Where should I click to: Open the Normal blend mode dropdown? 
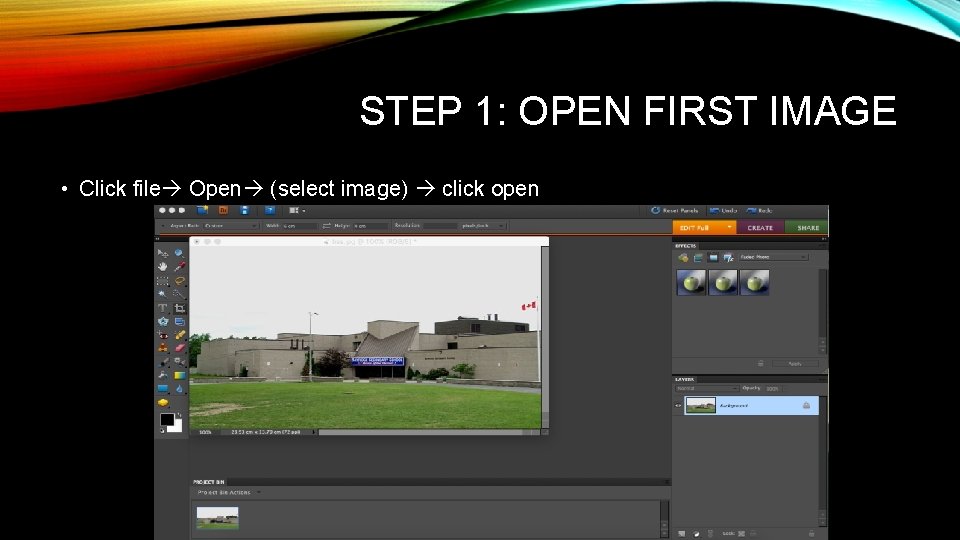point(707,389)
